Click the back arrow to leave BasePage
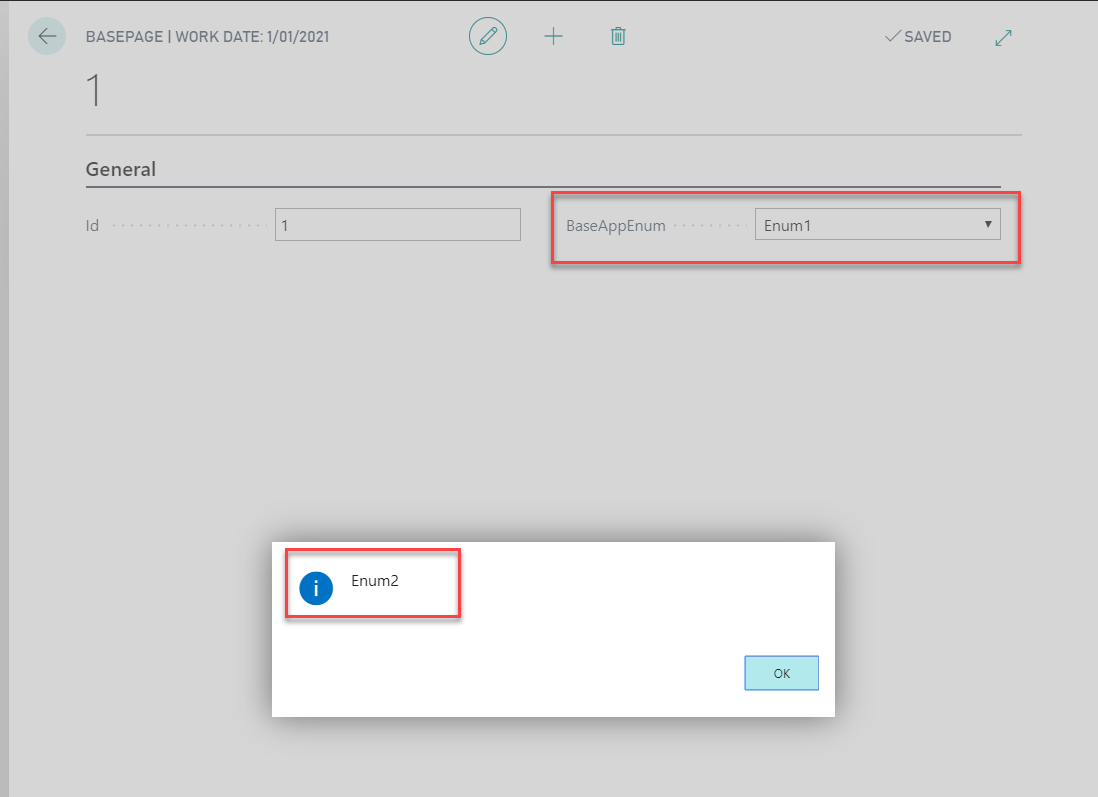The width and height of the screenshot is (1098, 797). click(46, 36)
